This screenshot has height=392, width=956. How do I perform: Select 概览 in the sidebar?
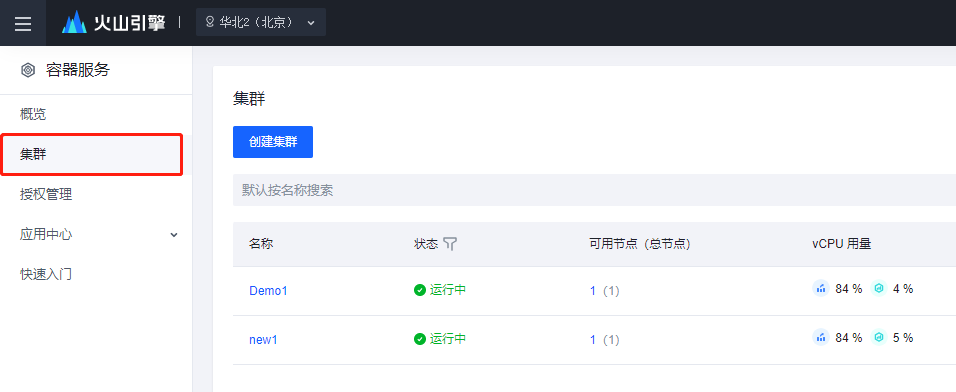(x=33, y=114)
